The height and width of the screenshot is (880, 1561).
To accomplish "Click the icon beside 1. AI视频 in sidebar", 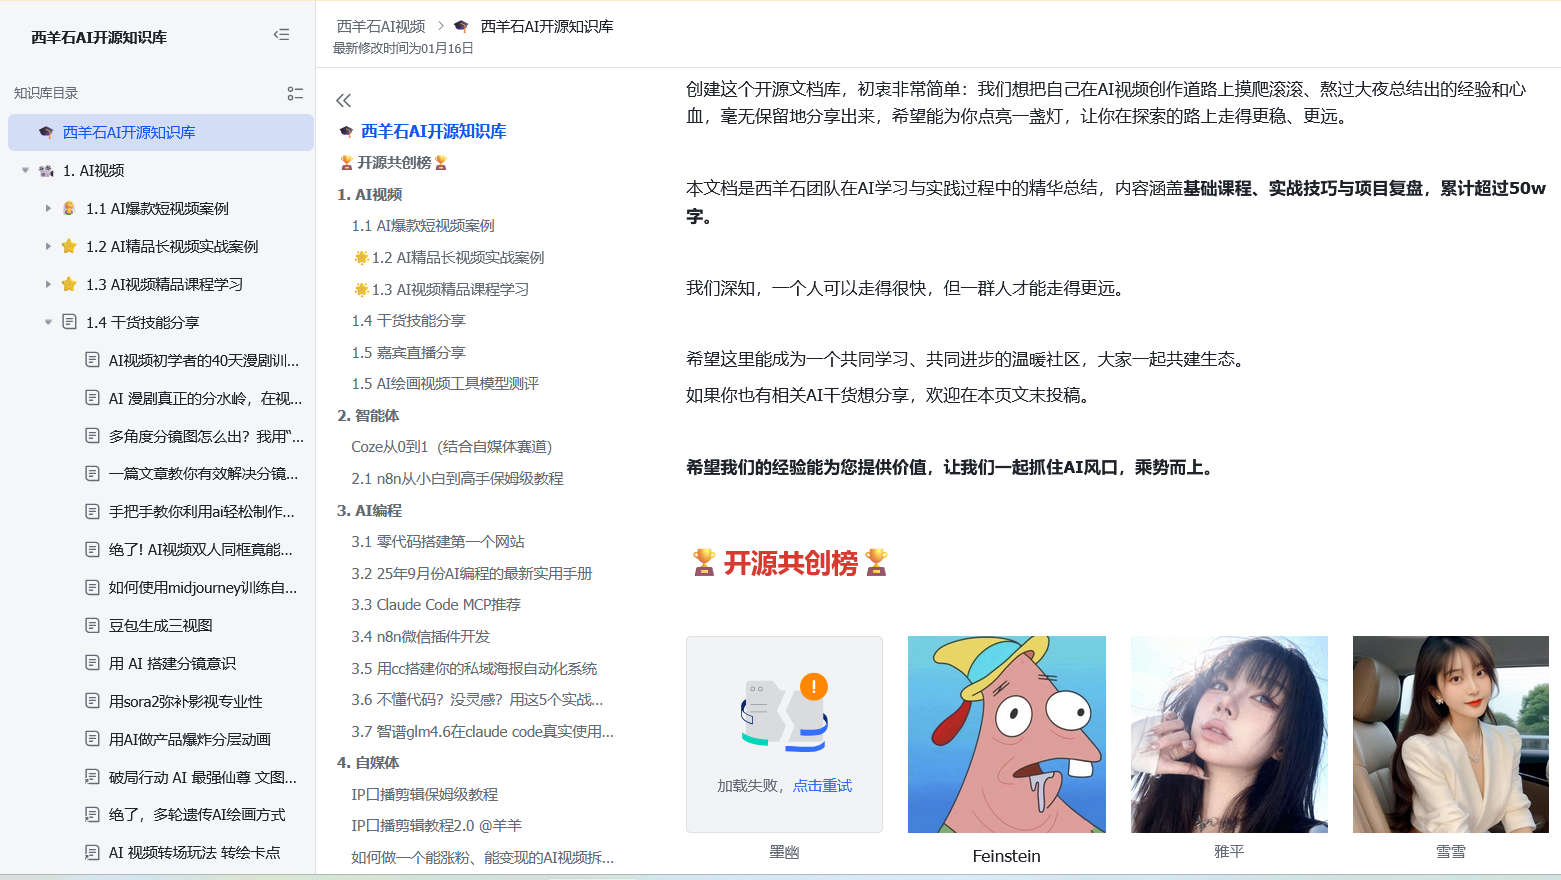I will pyautogui.click(x=46, y=170).
